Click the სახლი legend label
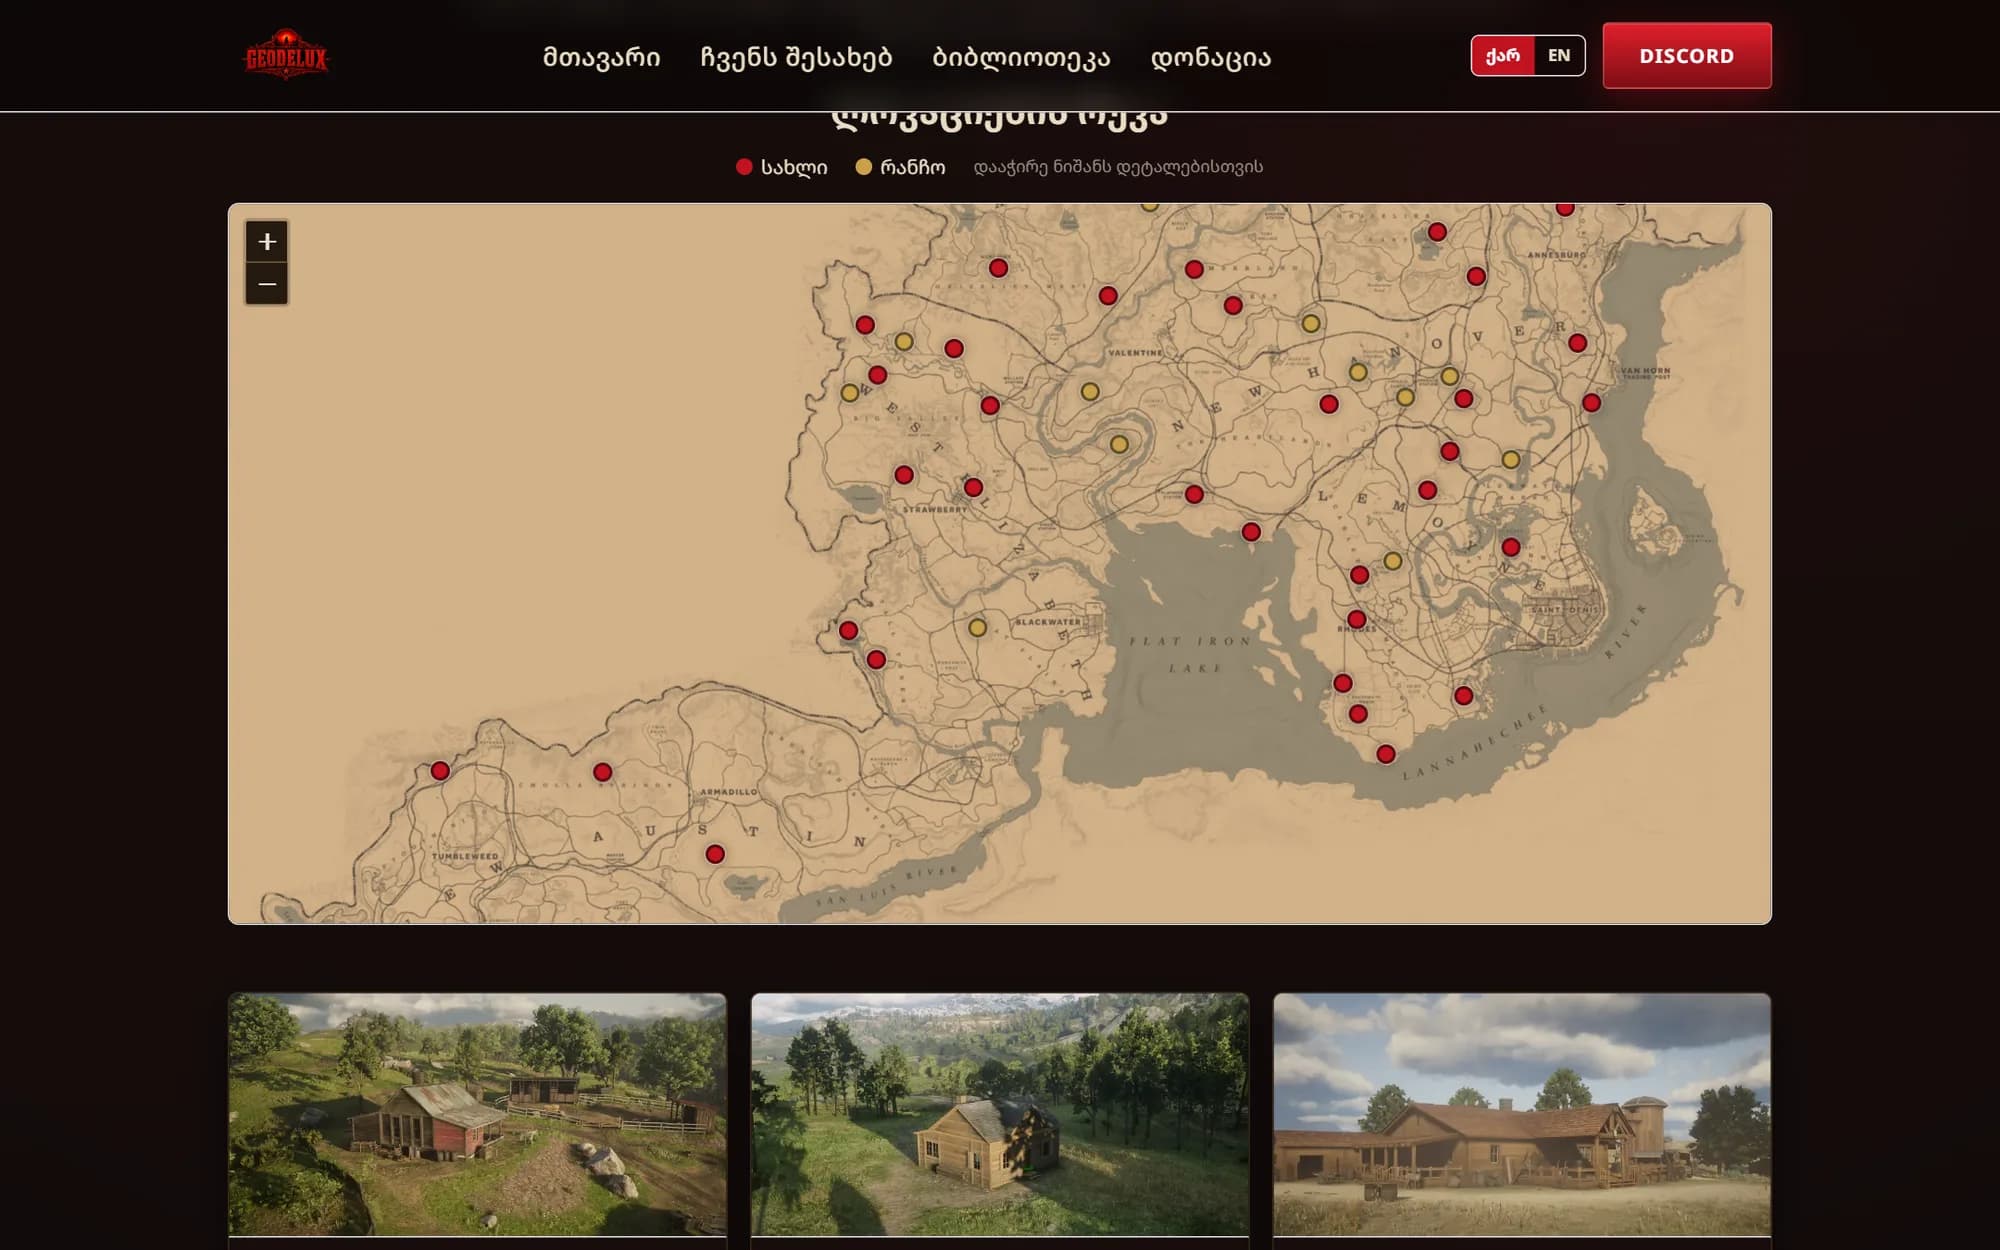The width and height of the screenshot is (2000, 1250). 794,167
